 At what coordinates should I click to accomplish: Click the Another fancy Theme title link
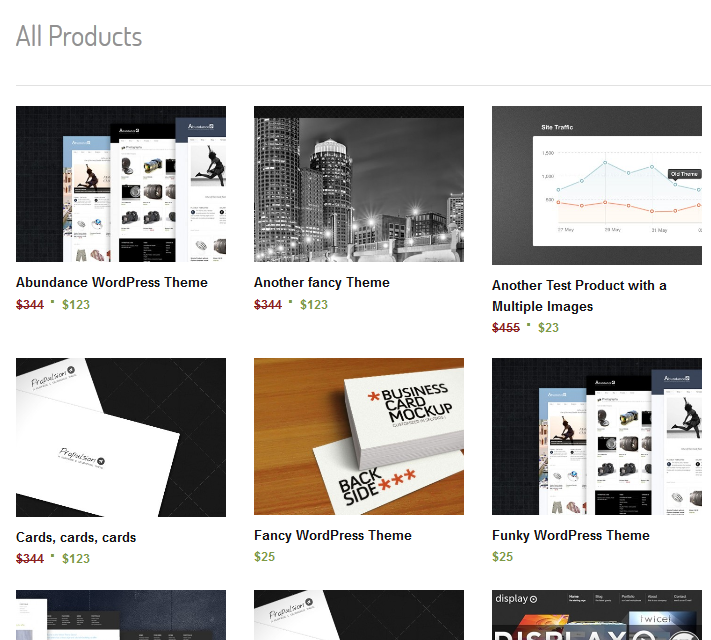pyautogui.click(x=321, y=283)
